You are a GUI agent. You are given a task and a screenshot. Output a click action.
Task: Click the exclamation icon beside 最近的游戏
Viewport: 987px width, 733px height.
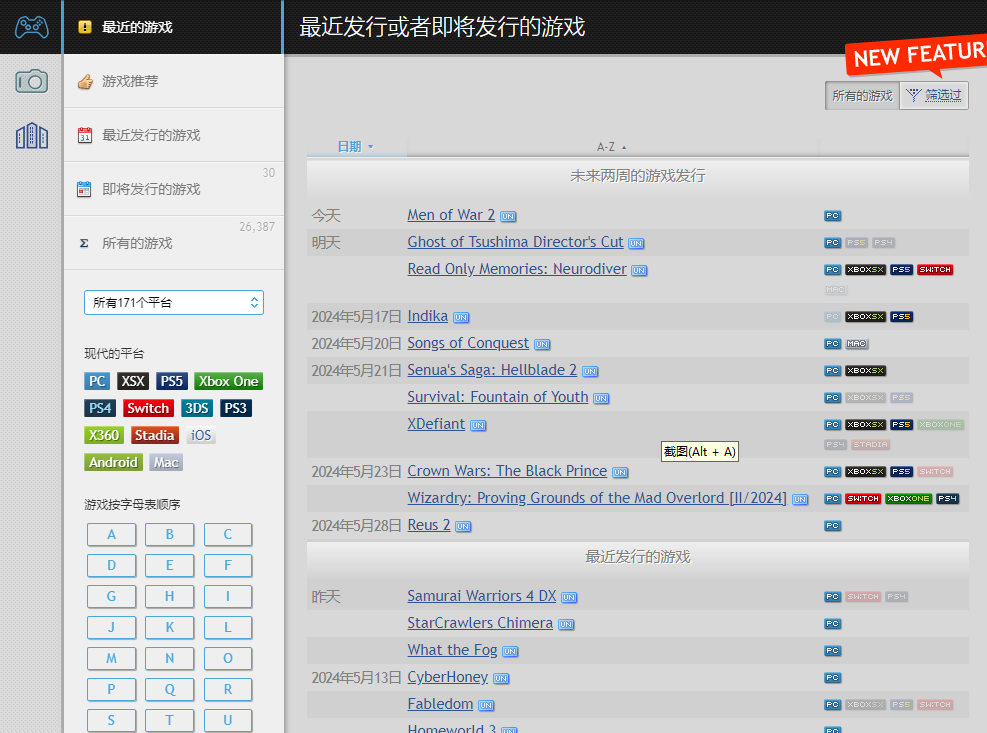pyautogui.click(x=85, y=26)
